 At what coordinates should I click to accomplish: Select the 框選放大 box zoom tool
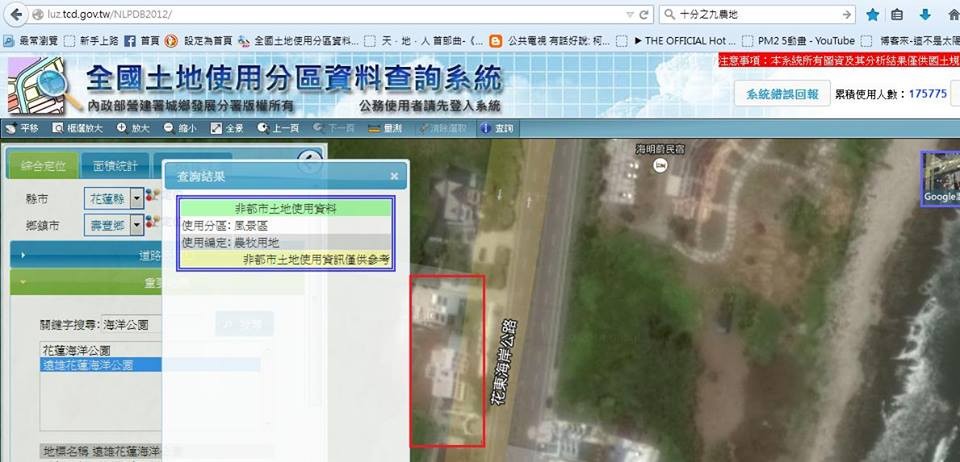[x=78, y=129]
